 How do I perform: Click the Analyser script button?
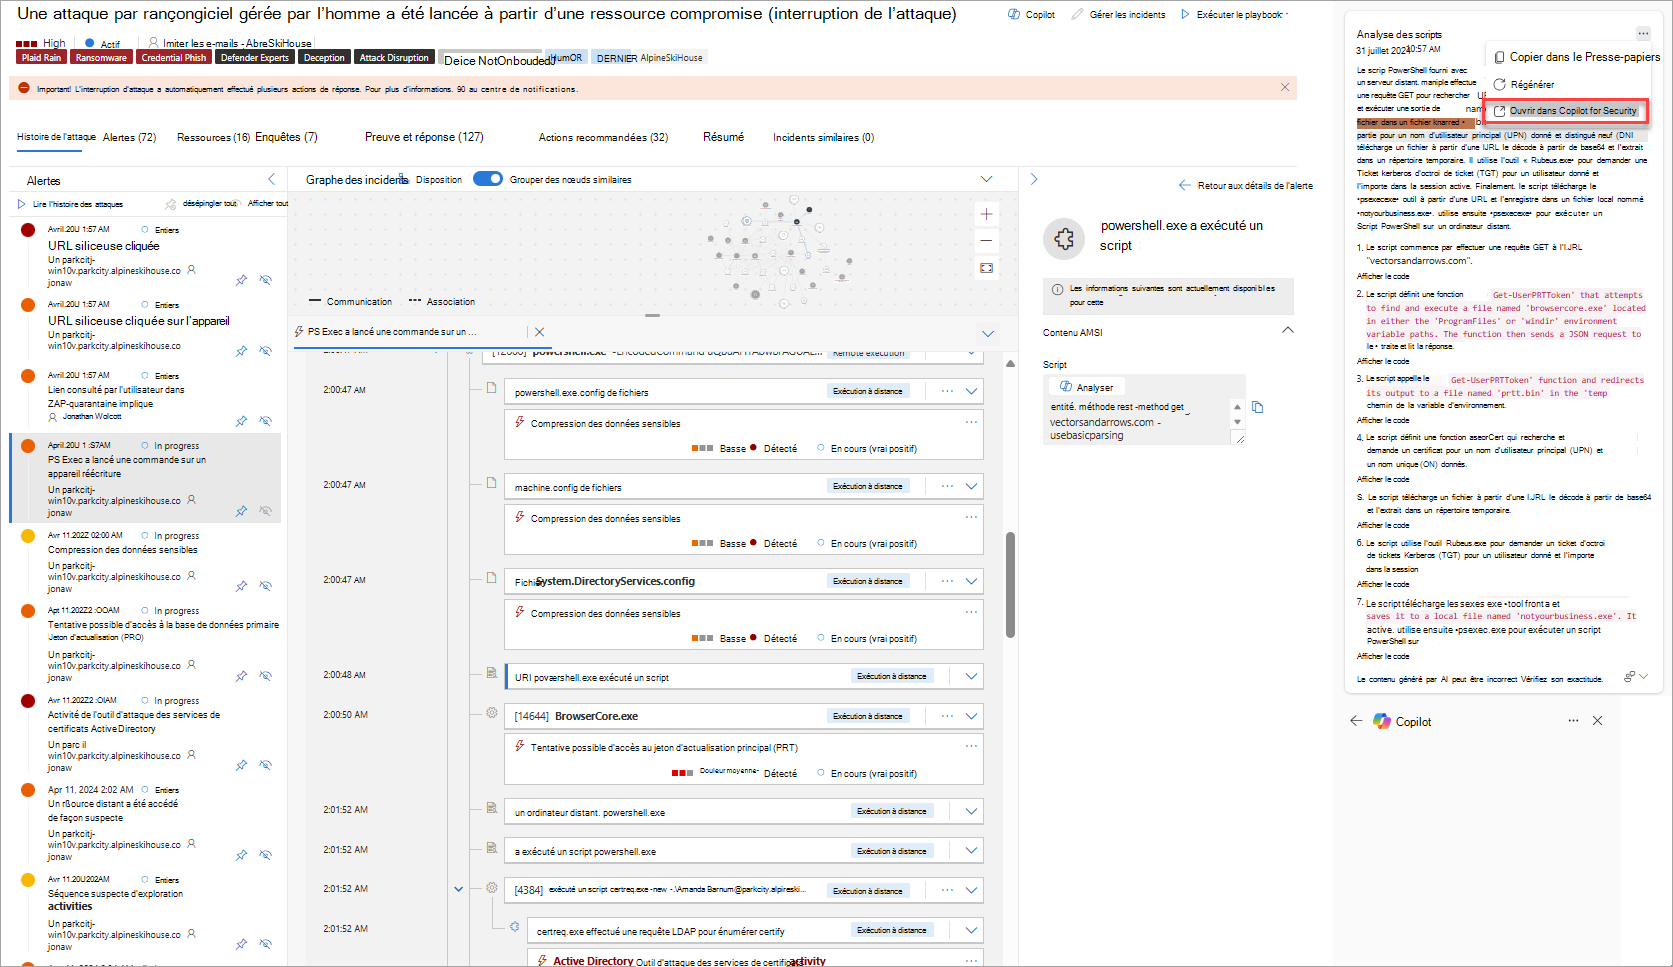tap(1087, 387)
